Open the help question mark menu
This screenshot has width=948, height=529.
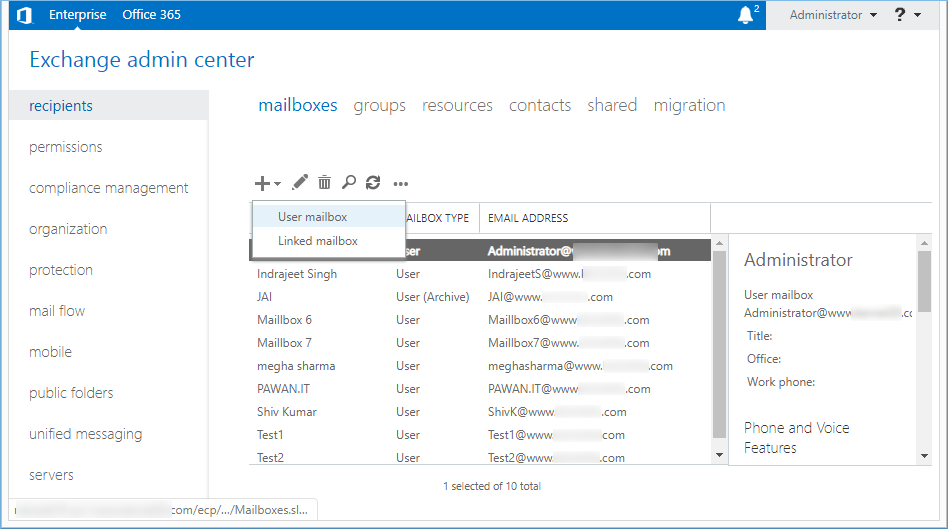pyautogui.click(x=900, y=15)
